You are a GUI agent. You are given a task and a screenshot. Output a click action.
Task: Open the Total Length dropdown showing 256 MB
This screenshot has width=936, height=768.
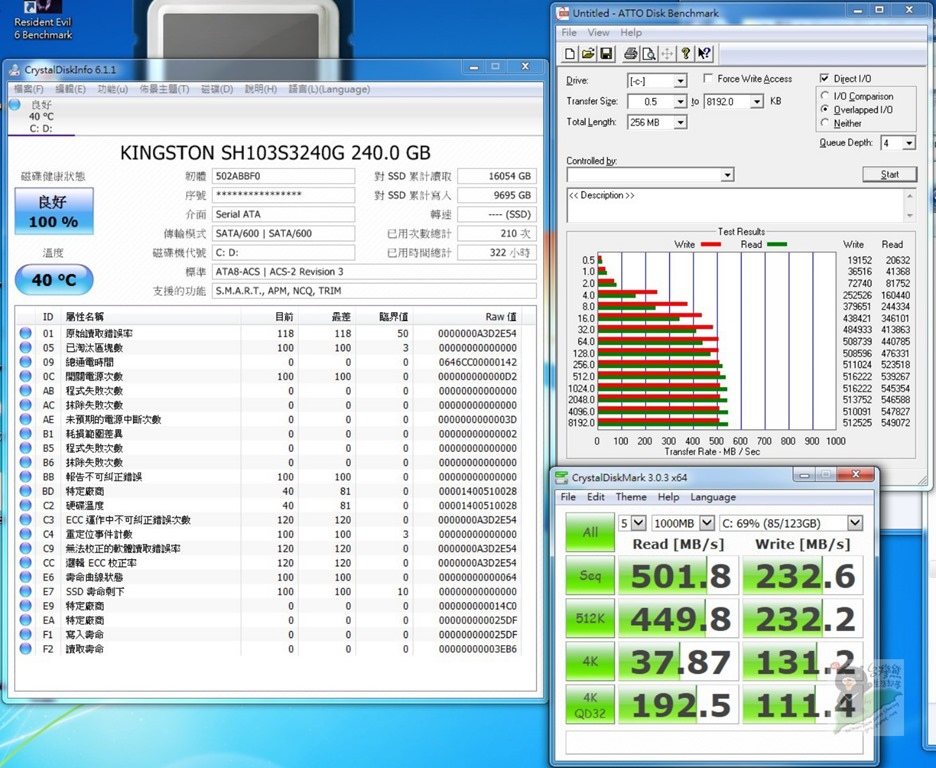680,122
